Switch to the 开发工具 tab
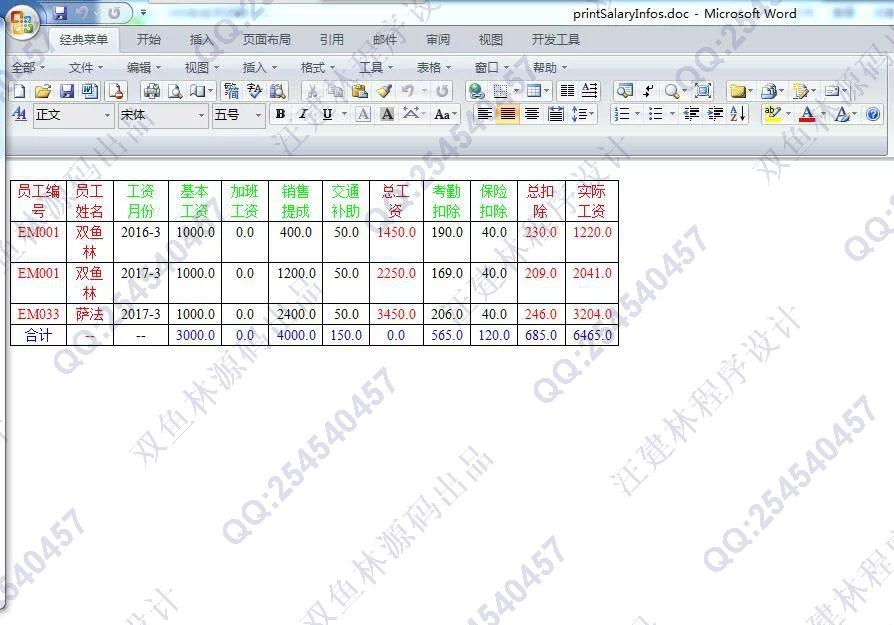Image resolution: width=894 pixels, height=625 pixels. click(x=556, y=39)
